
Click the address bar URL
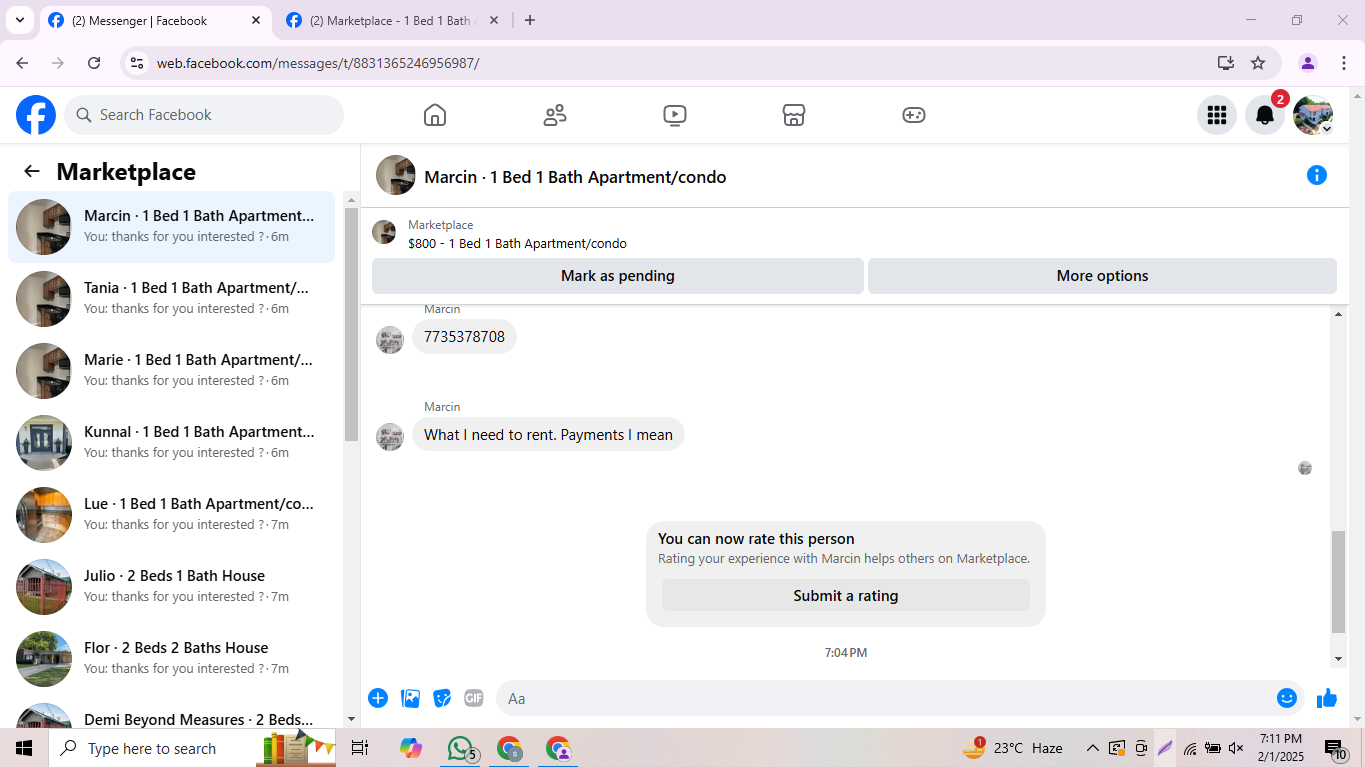click(x=318, y=63)
